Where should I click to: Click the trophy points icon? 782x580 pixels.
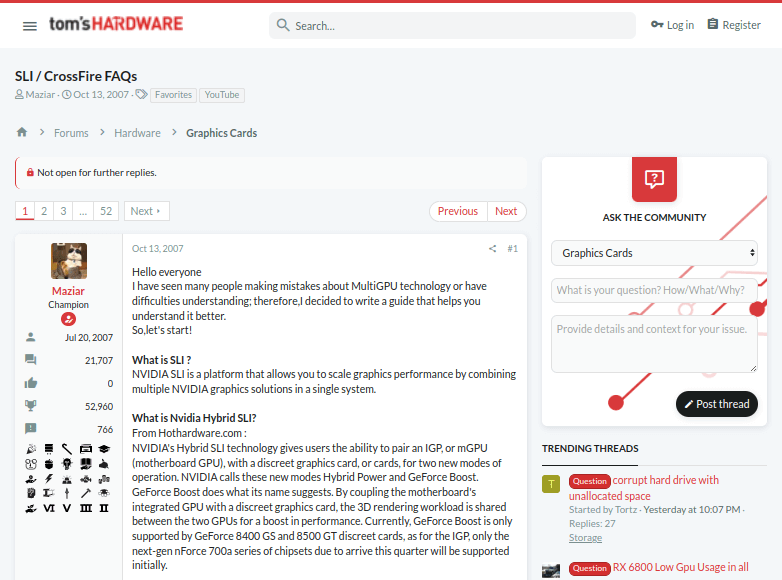[30, 405]
